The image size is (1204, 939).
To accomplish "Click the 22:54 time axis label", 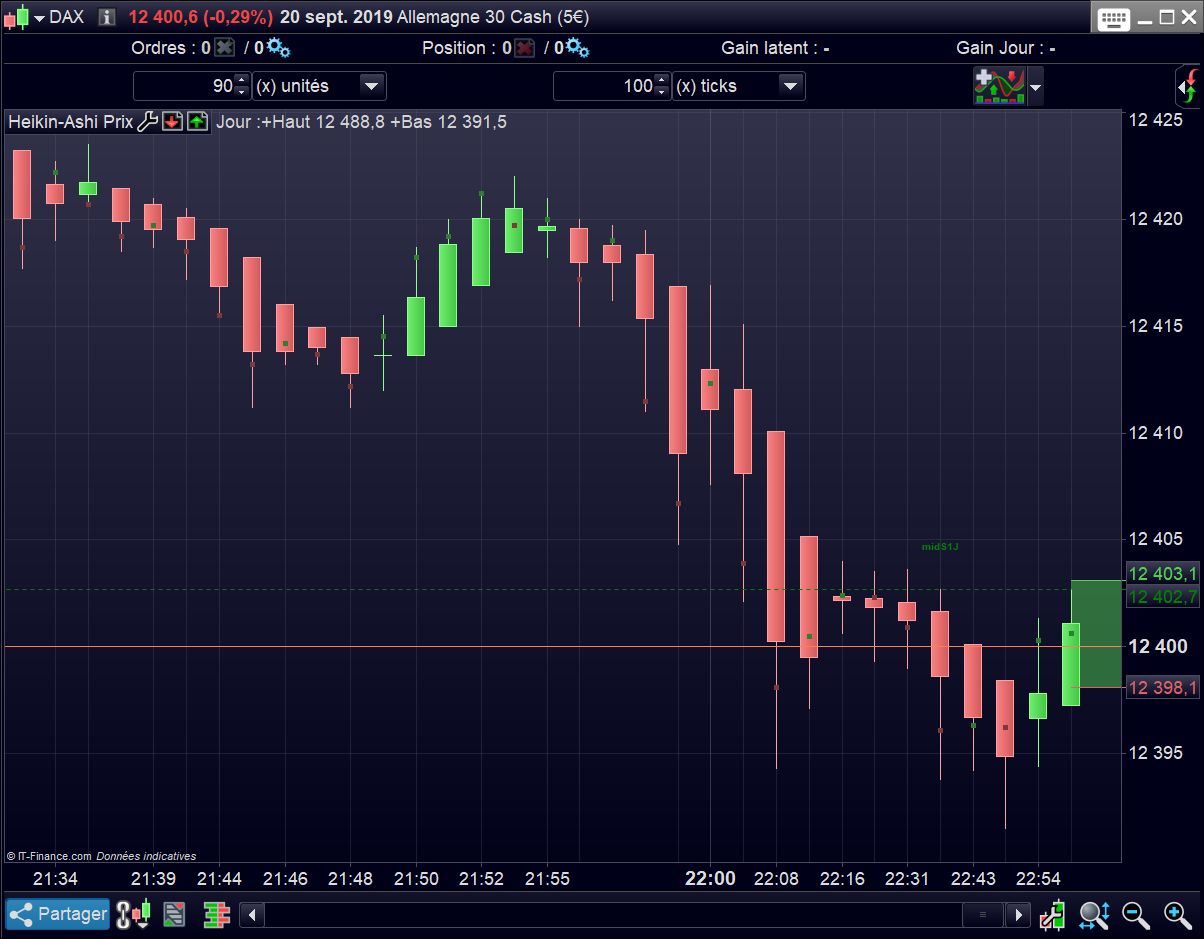I will point(1038,878).
